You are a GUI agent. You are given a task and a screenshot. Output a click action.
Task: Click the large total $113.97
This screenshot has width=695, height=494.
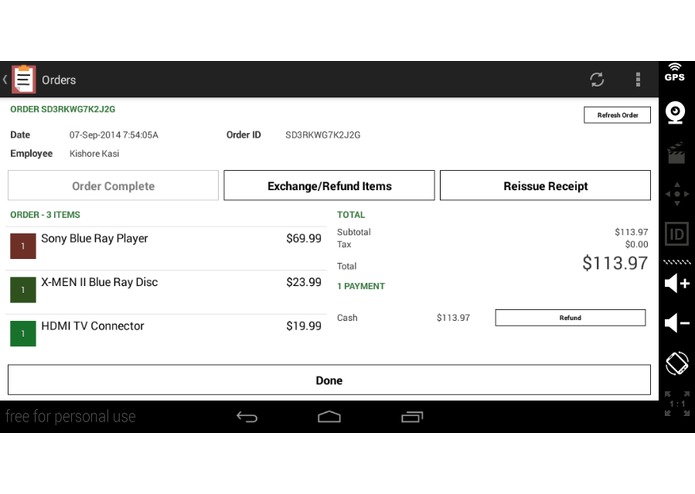click(615, 263)
